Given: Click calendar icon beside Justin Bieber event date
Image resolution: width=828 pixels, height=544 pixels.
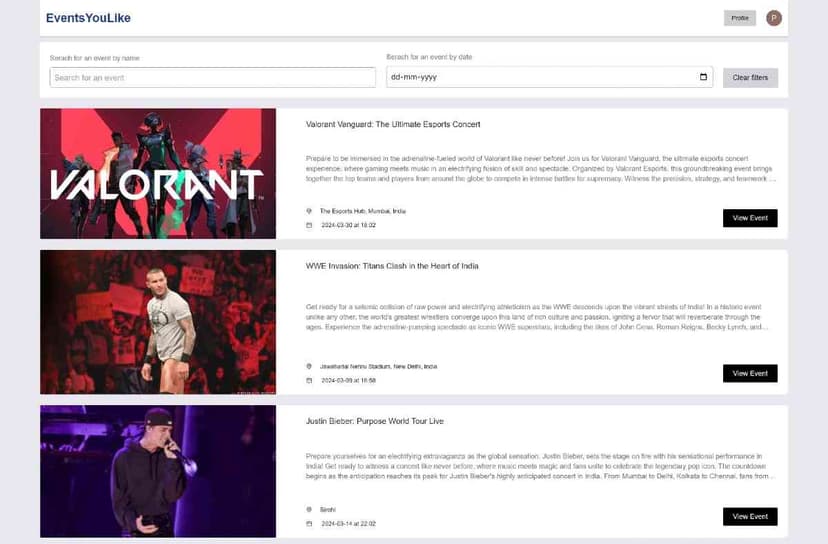Looking at the screenshot, I should coord(310,523).
